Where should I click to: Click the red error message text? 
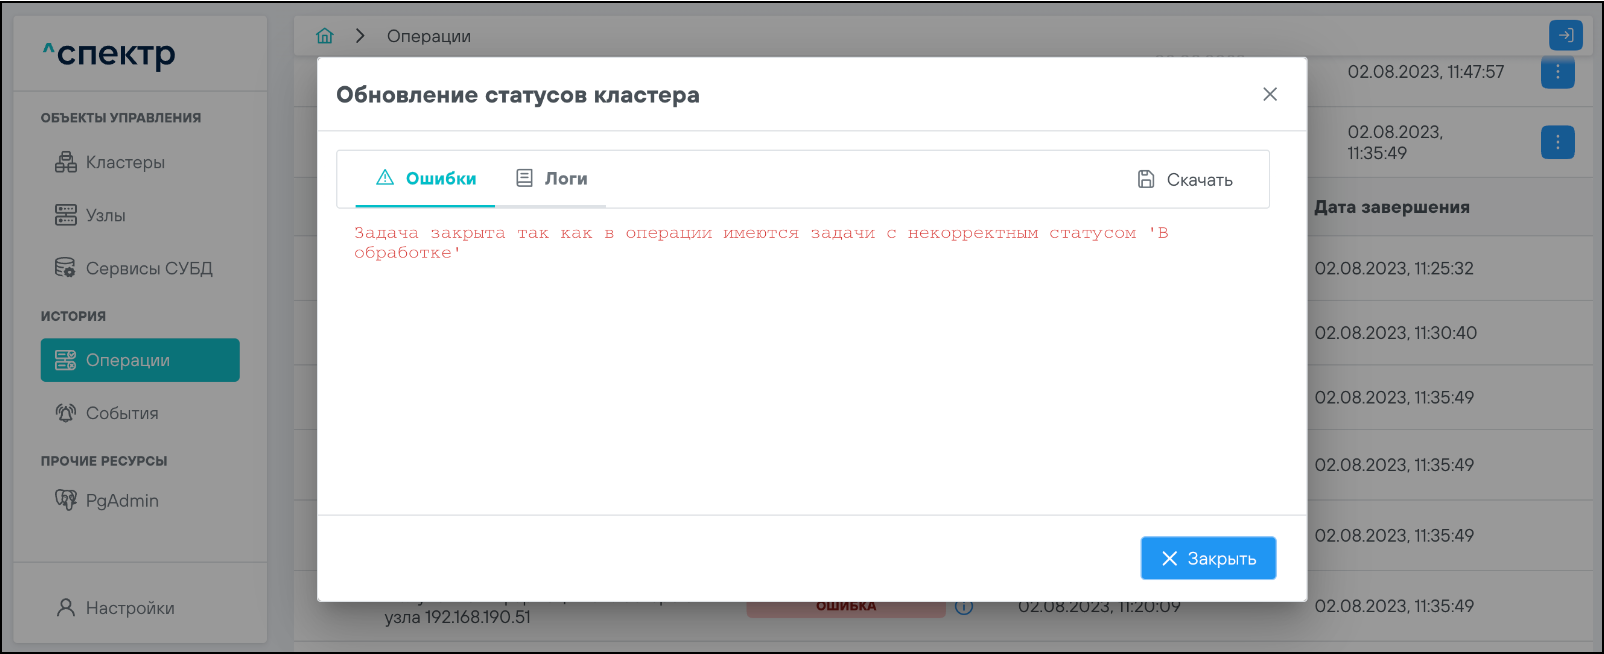[x=761, y=243]
